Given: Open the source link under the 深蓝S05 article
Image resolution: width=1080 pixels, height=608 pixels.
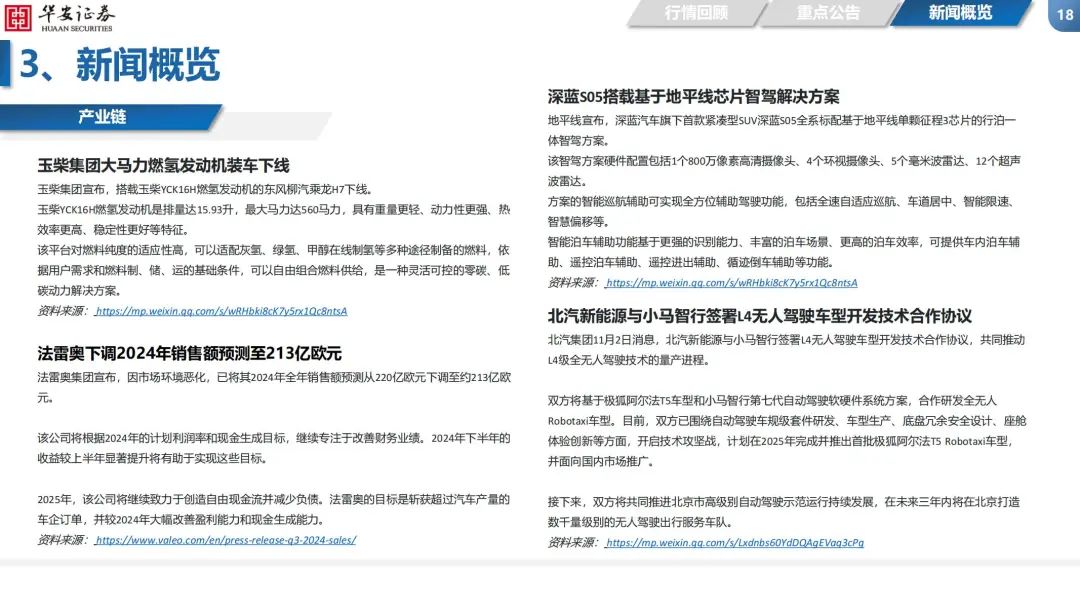Looking at the screenshot, I should click(x=731, y=283).
